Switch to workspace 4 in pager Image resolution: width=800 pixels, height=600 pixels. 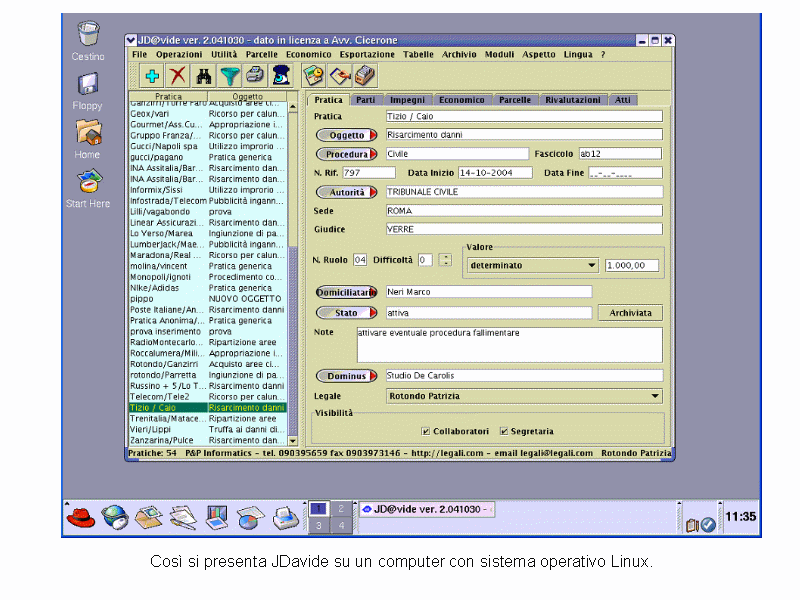341,525
